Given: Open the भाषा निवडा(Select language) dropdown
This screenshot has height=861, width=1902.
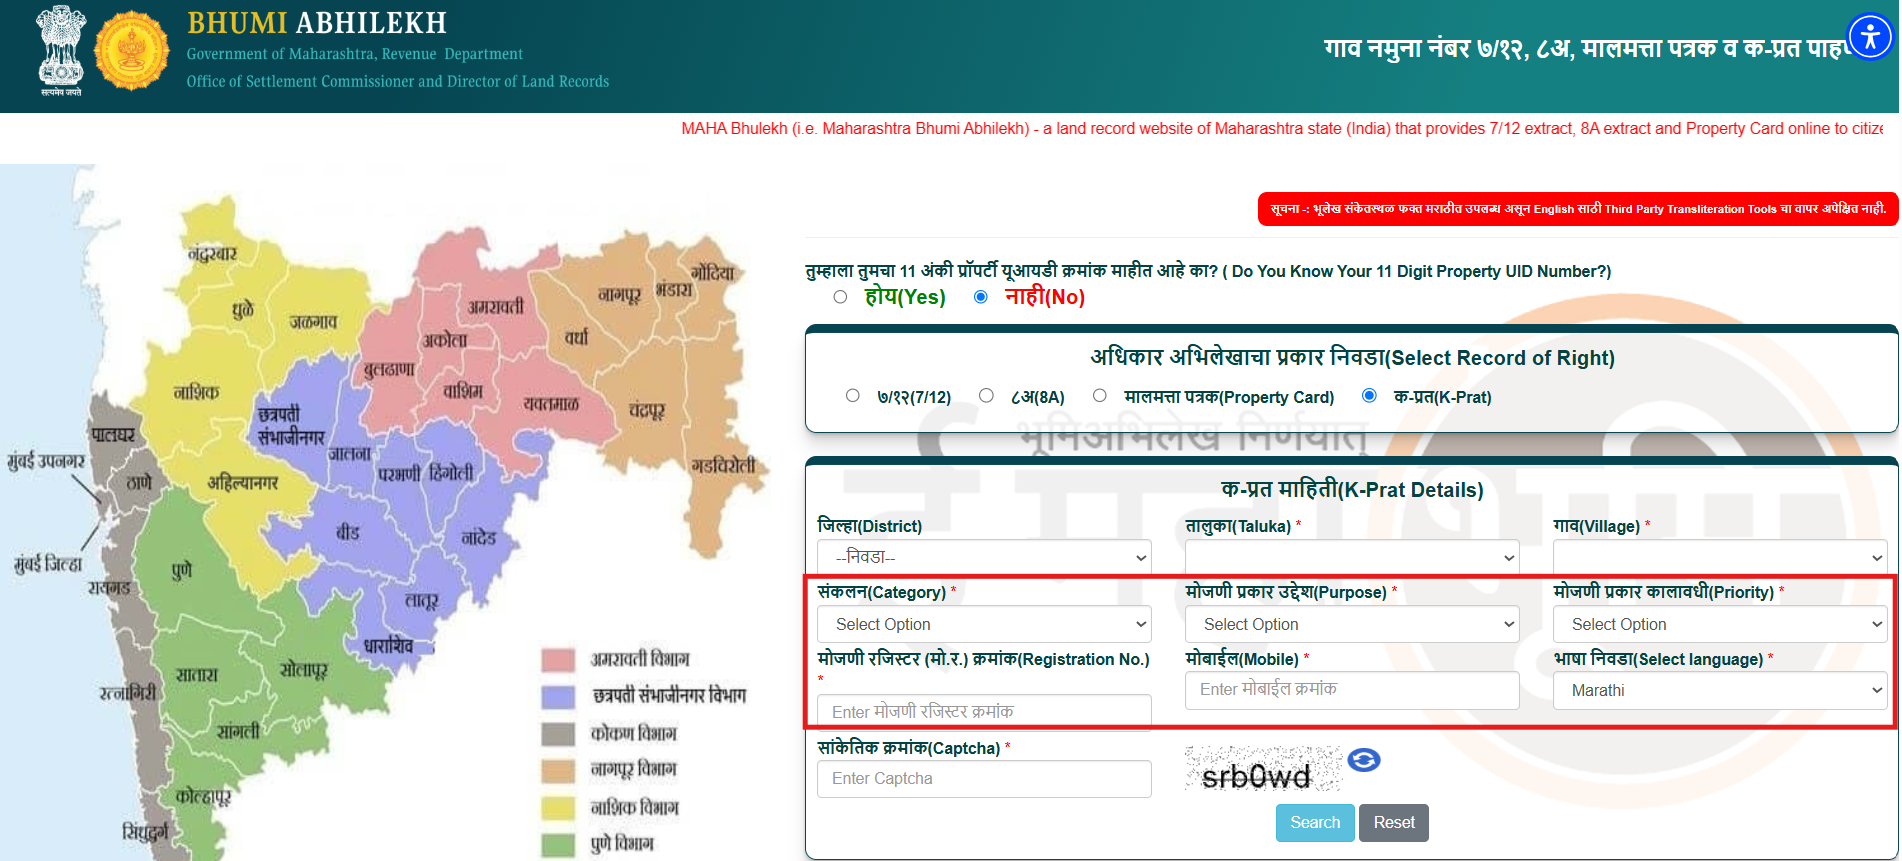Looking at the screenshot, I should coord(1720,690).
